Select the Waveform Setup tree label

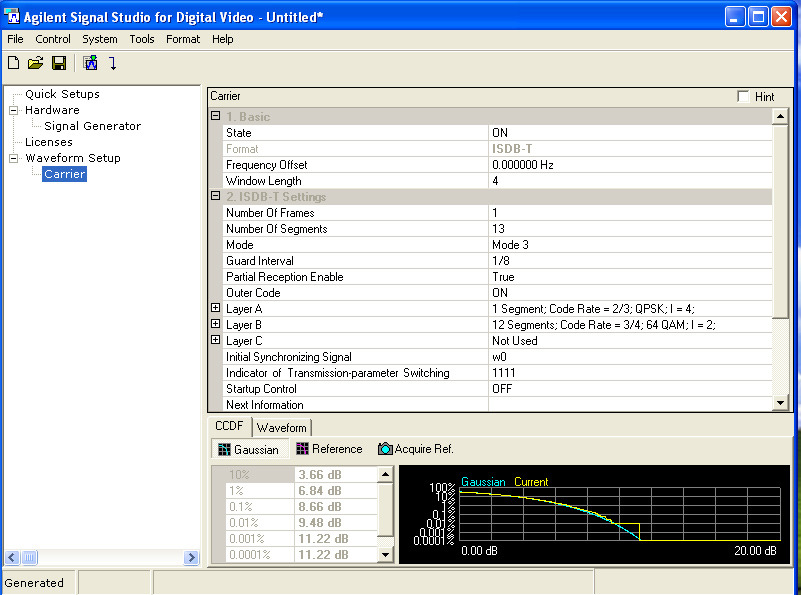coord(73,158)
